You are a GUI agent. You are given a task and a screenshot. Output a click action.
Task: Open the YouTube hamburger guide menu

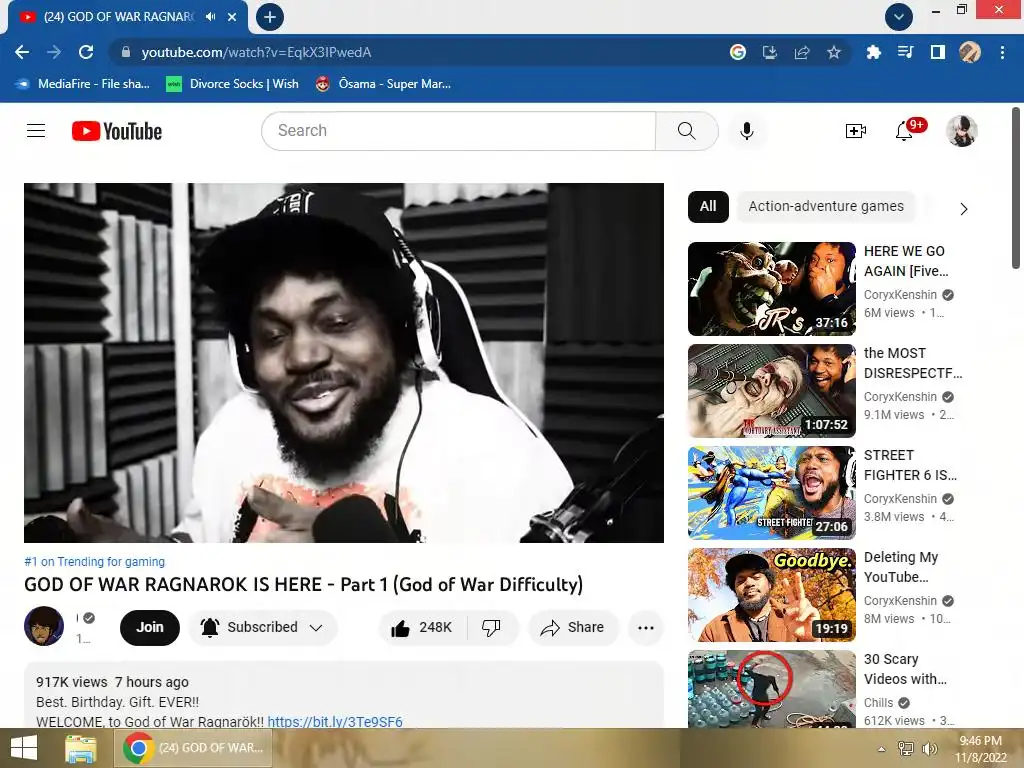[x=36, y=131]
